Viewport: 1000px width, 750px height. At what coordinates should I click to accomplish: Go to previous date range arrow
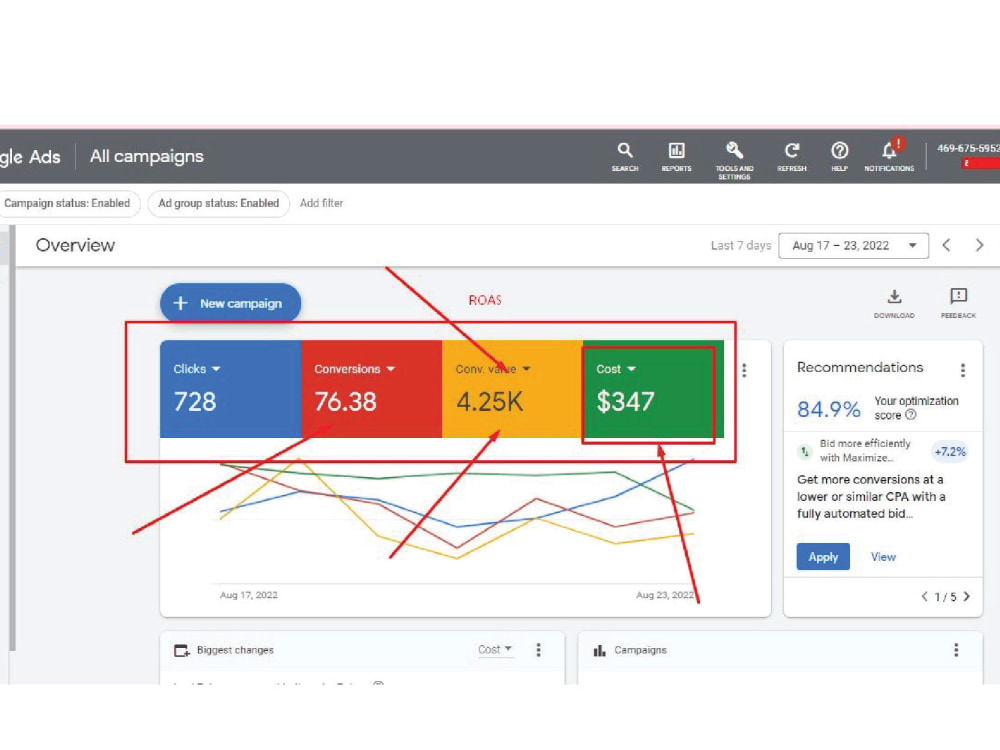pos(946,246)
